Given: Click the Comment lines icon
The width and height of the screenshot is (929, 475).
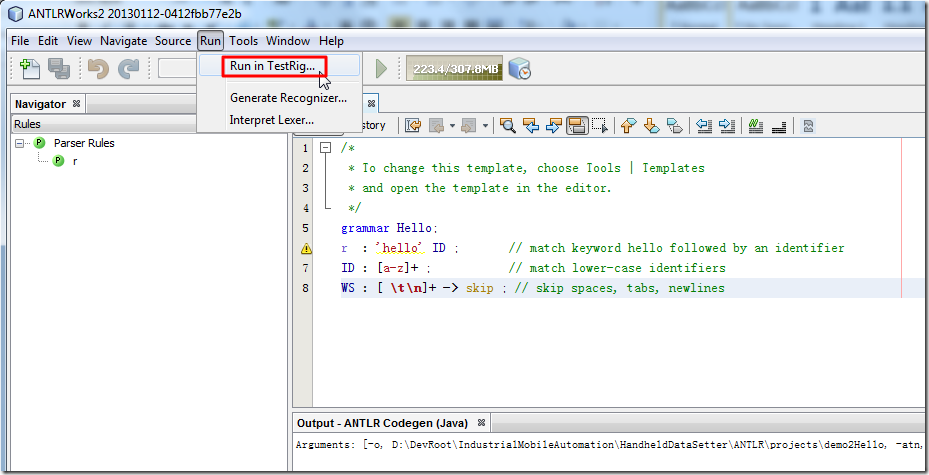Looking at the screenshot, I should tap(755, 125).
